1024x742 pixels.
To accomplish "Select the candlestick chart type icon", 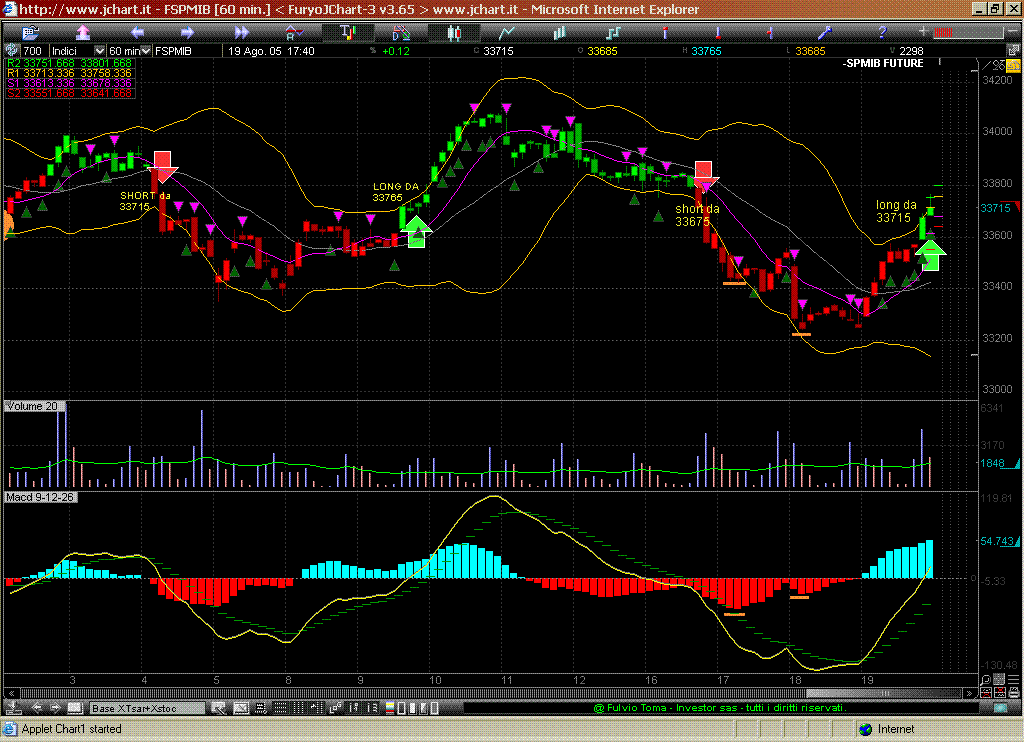I will pyautogui.click(x=454, y=33).
